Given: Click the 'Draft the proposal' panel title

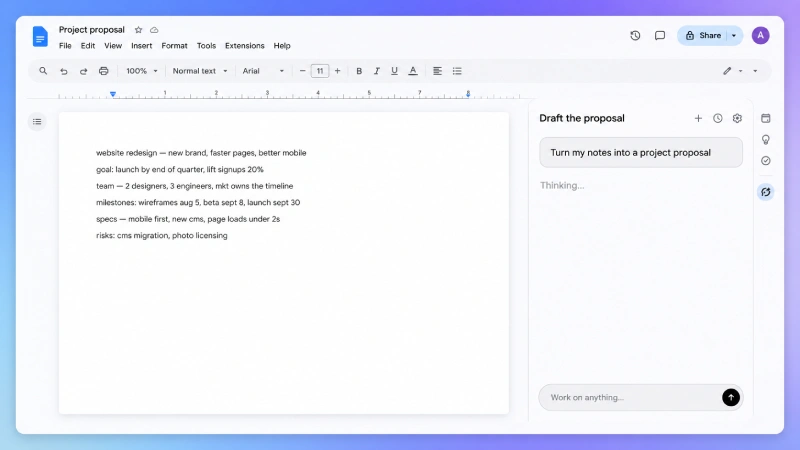Looking at the screenshot, I should pyautogui.click(x=582, y=118).
